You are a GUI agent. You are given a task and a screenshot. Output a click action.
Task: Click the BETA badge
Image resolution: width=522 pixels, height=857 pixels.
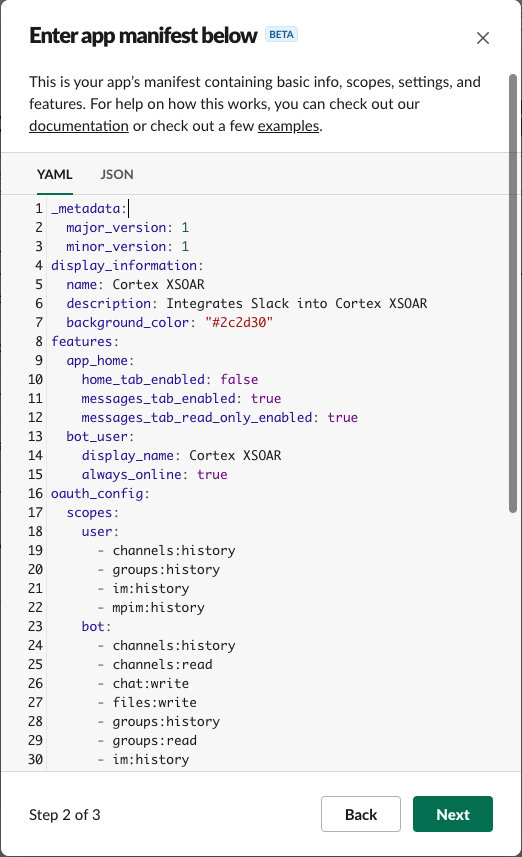tap(281, 34)
